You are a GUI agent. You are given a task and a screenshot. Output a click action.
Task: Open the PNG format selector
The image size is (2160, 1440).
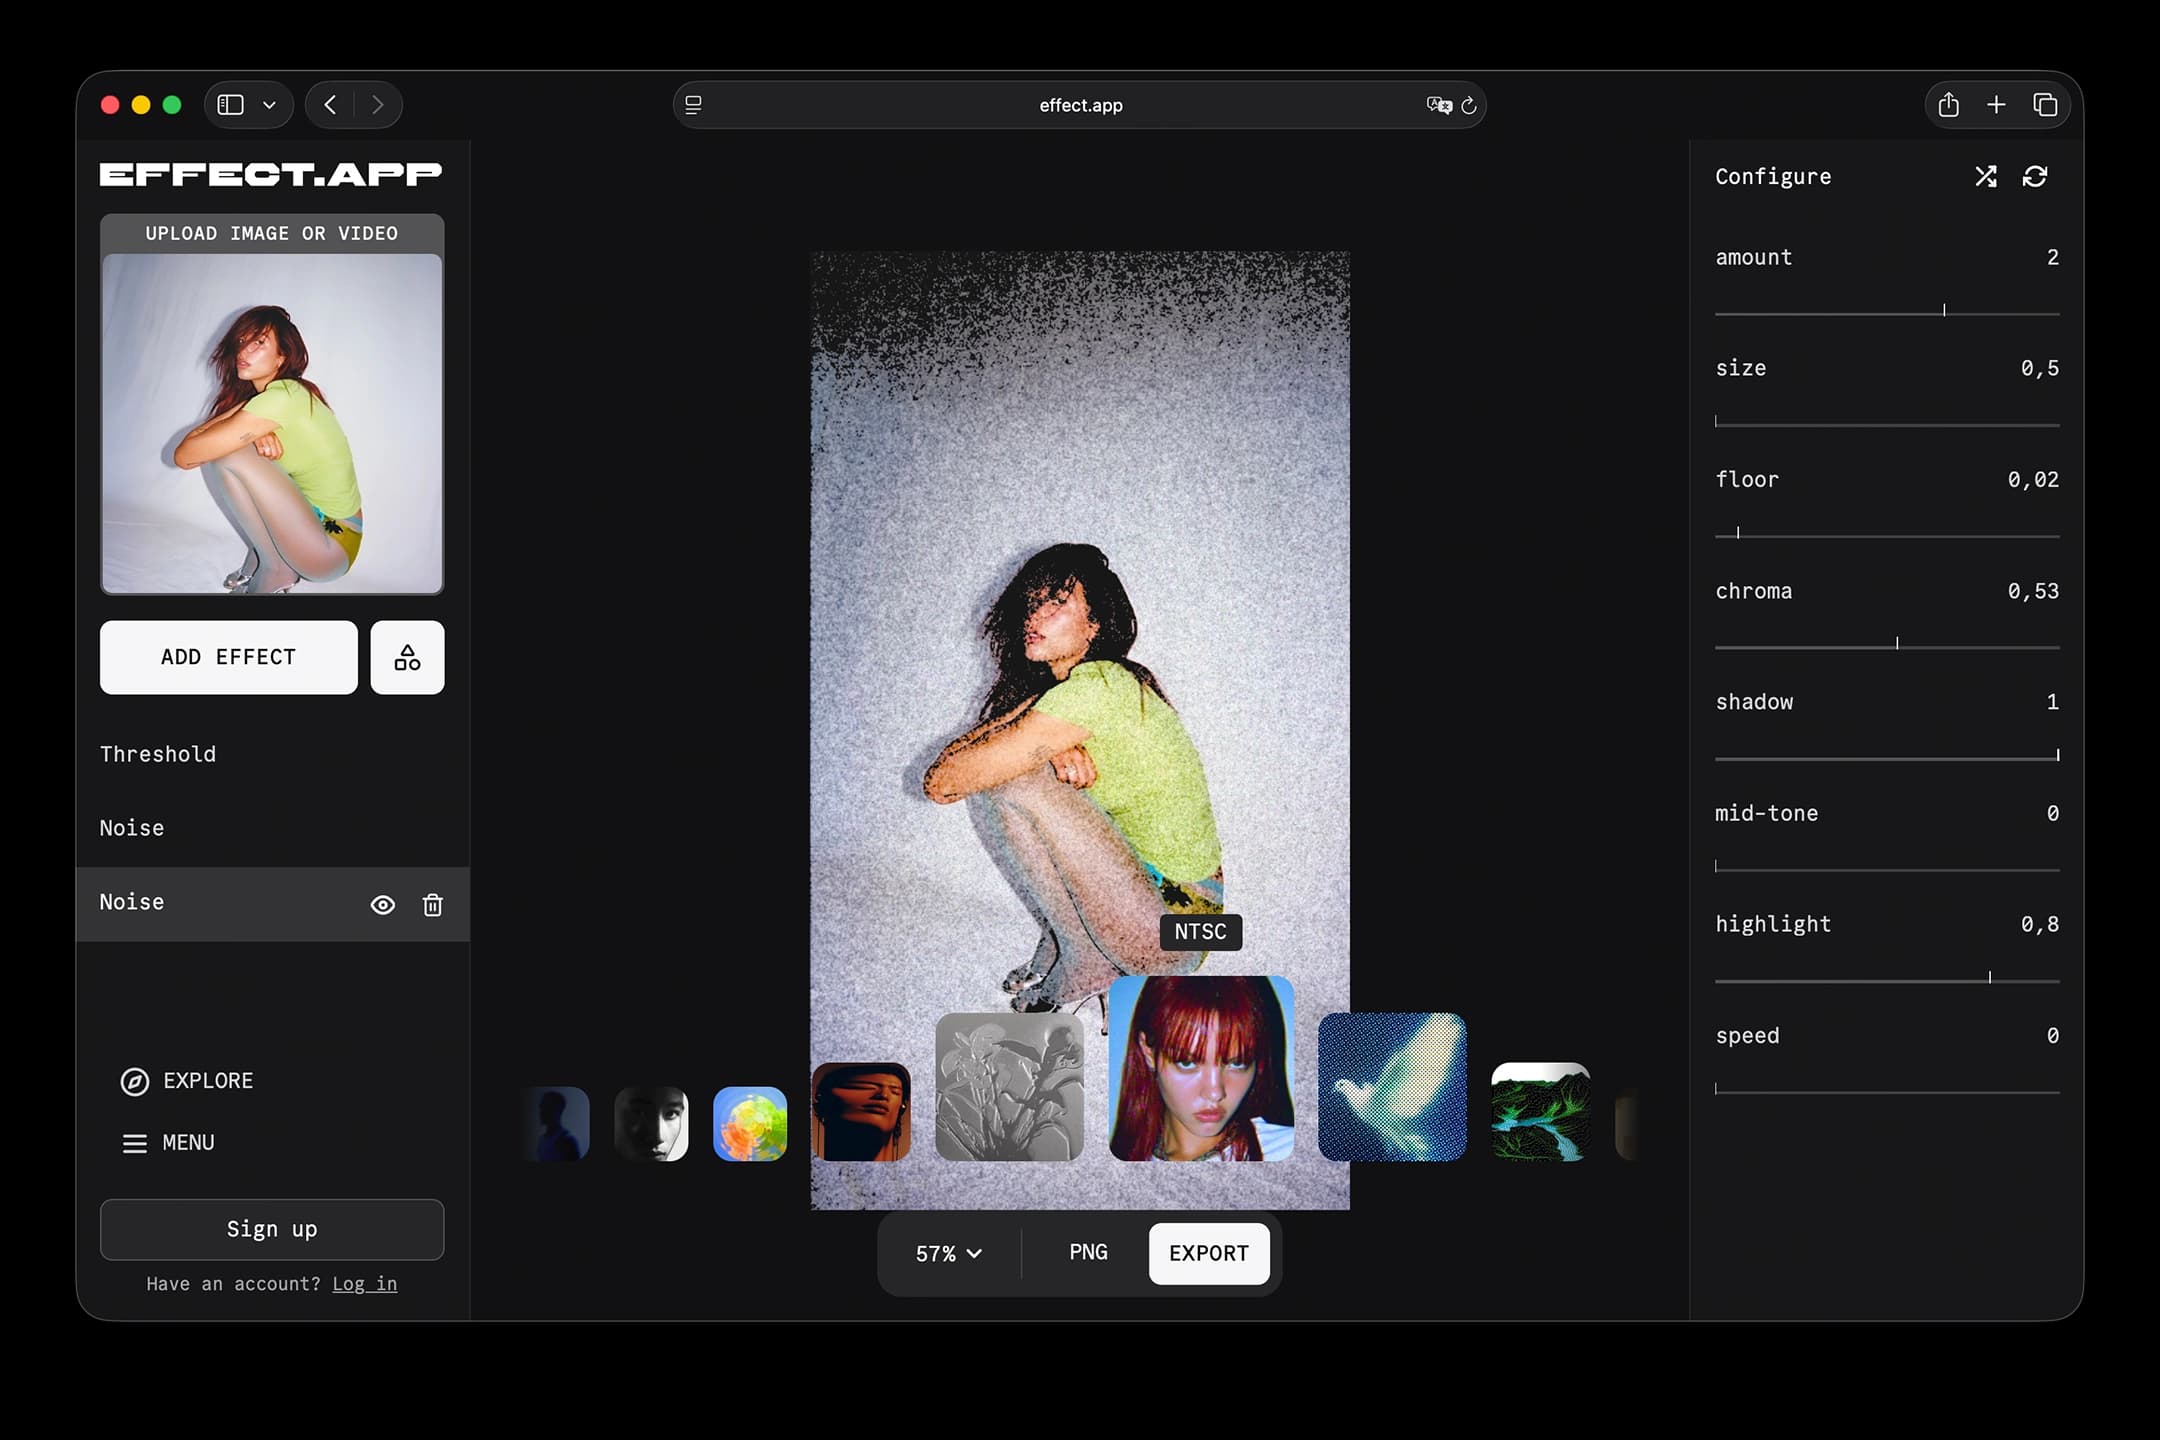1088,1253
